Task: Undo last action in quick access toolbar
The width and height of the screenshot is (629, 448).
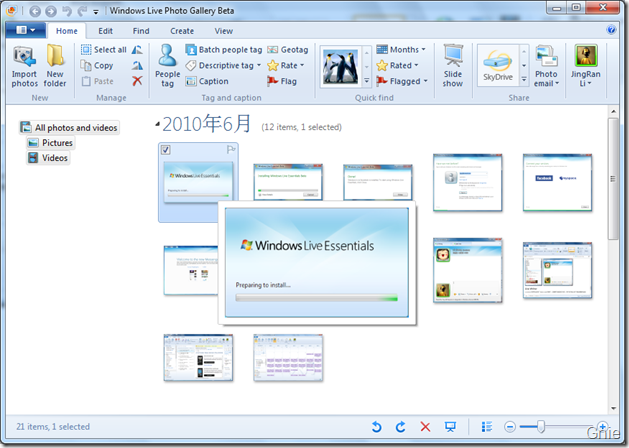Action: point(67,11)
